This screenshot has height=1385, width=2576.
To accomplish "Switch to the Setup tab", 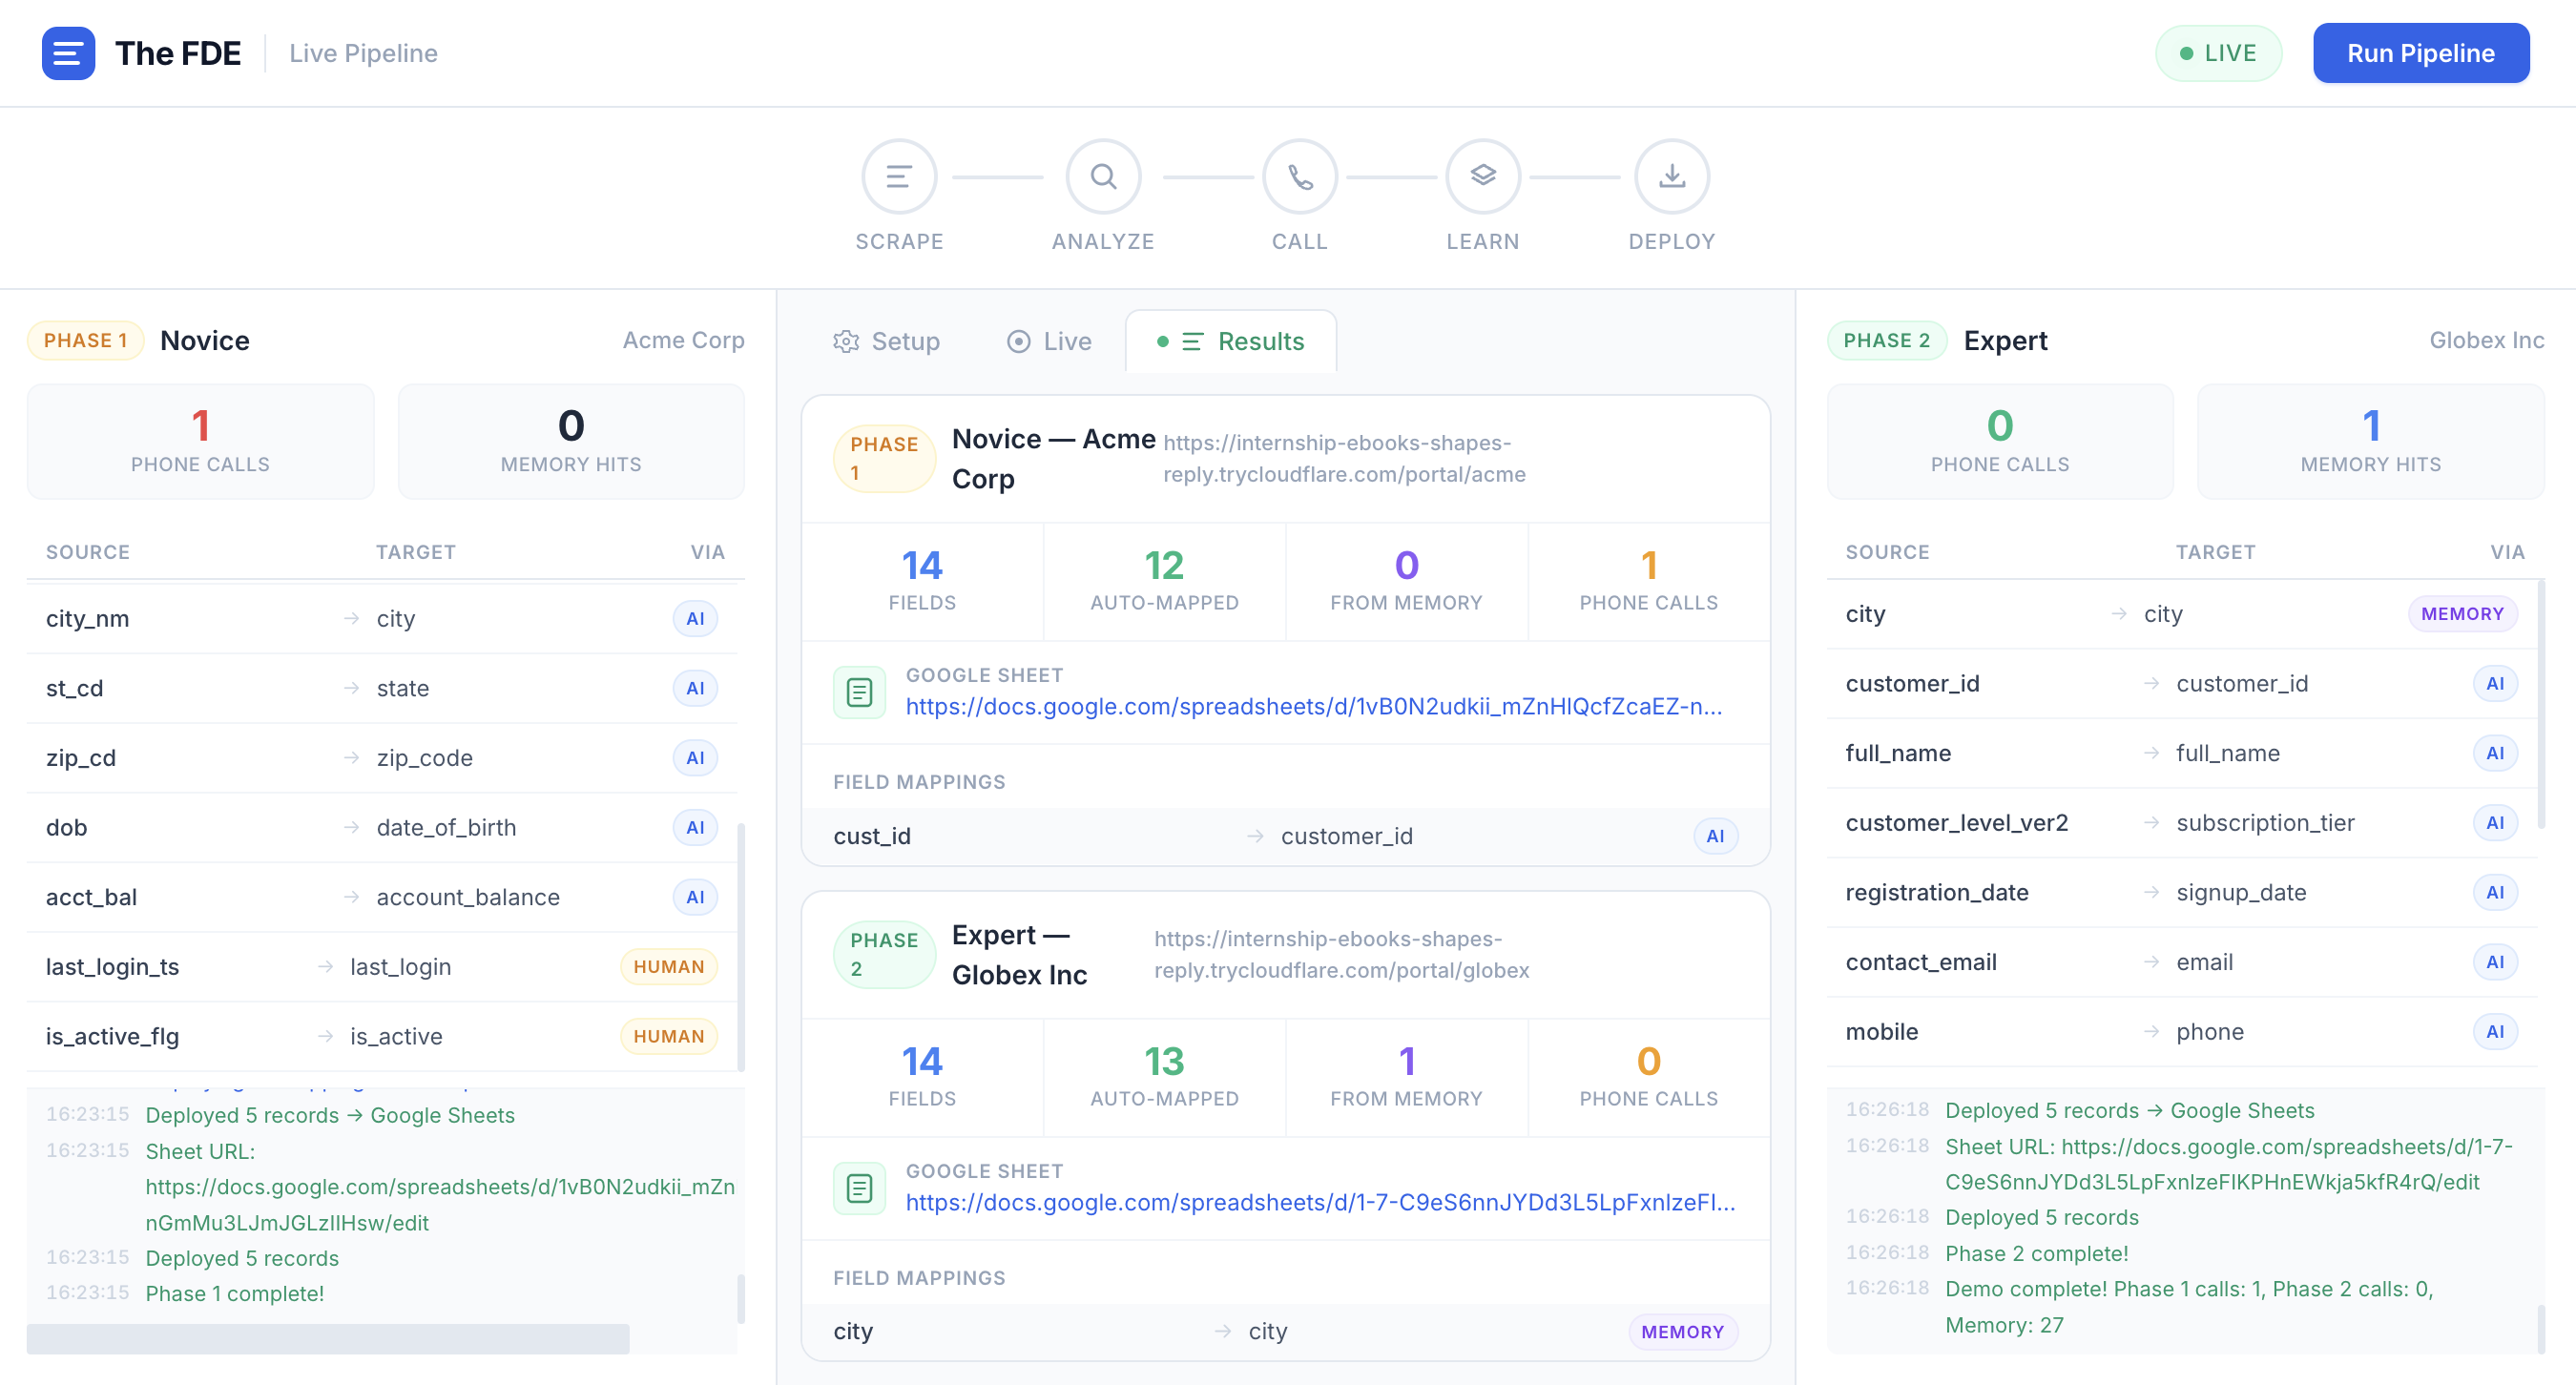I will click(x=886, y=342).
